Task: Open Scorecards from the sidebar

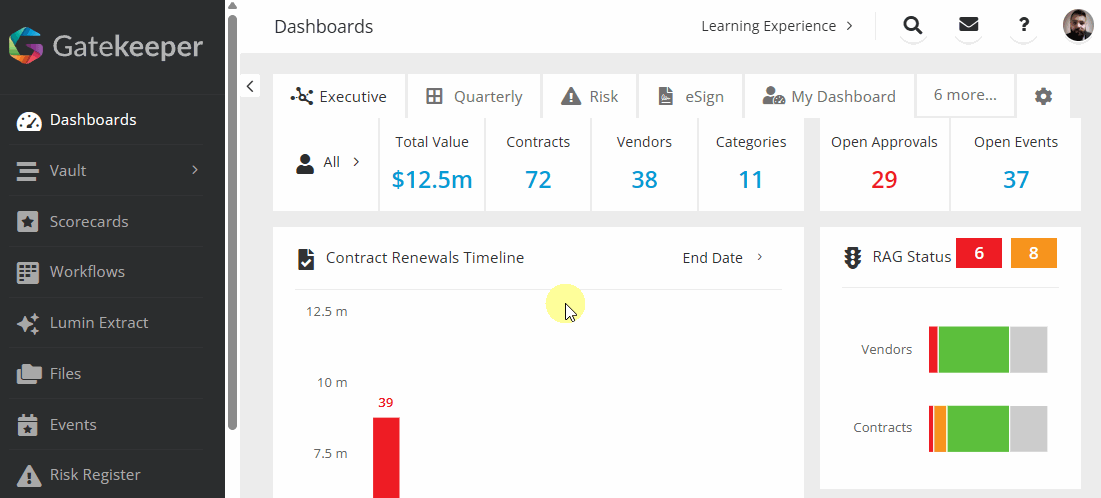Action: [89, 221]
